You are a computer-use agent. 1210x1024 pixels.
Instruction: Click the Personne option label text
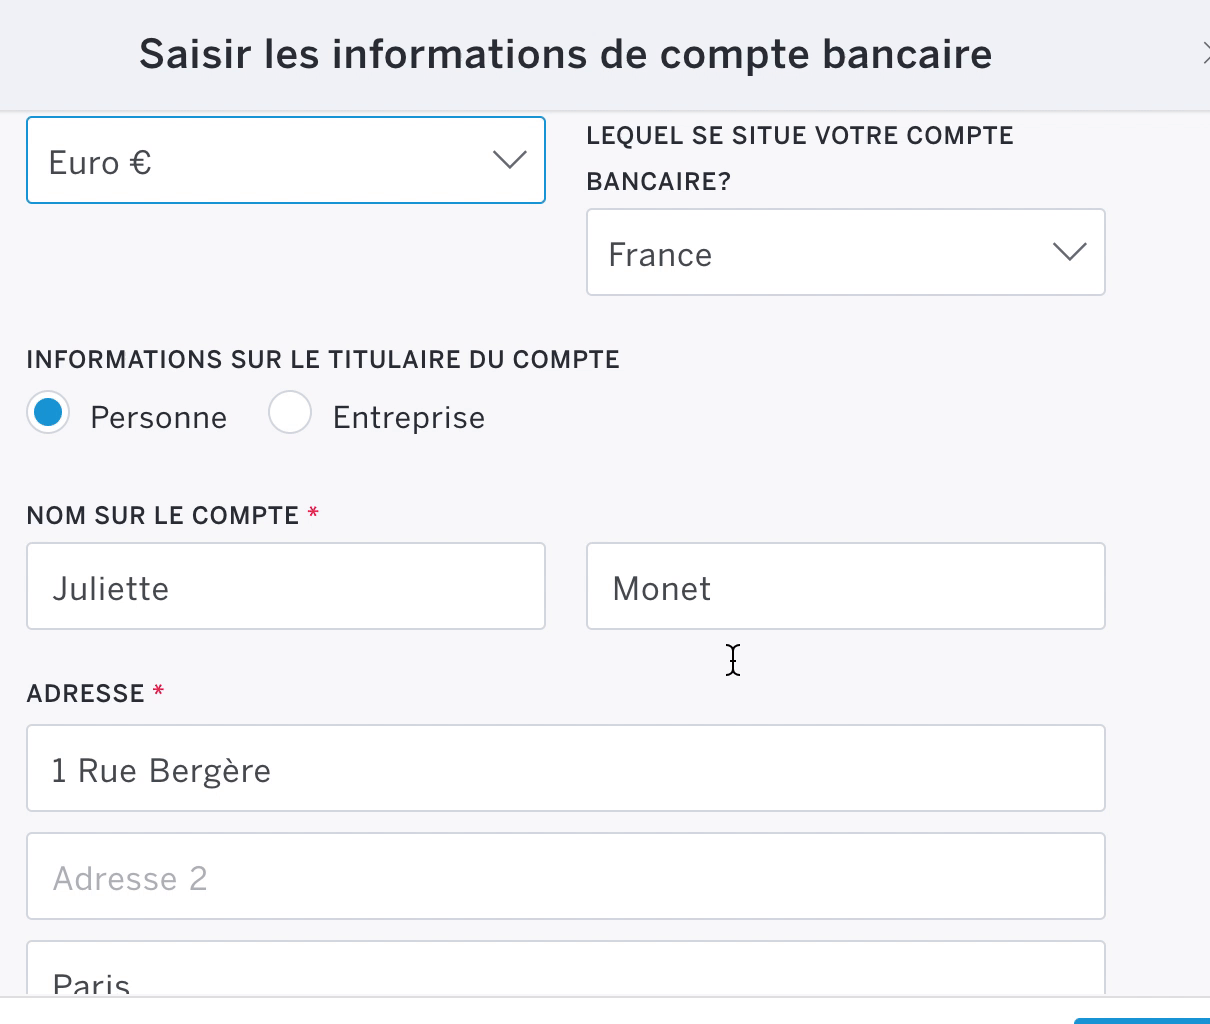(158, 418)
